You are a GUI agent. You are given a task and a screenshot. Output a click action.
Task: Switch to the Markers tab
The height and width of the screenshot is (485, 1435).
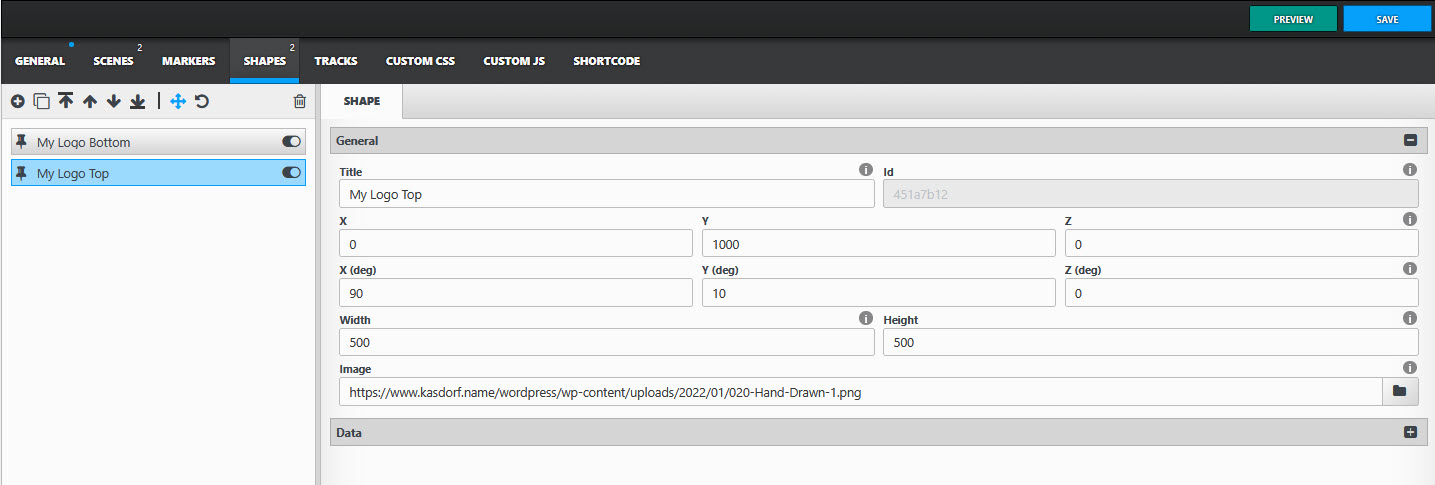pyautogui.click(x=188, y=61)
